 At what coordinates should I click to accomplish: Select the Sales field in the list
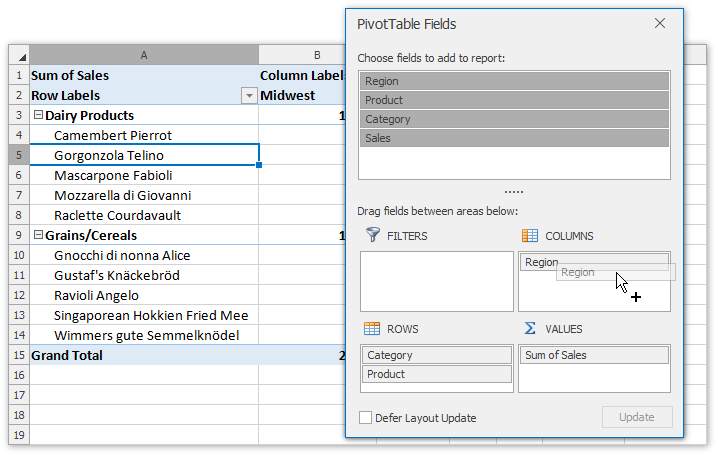point(514,138)
